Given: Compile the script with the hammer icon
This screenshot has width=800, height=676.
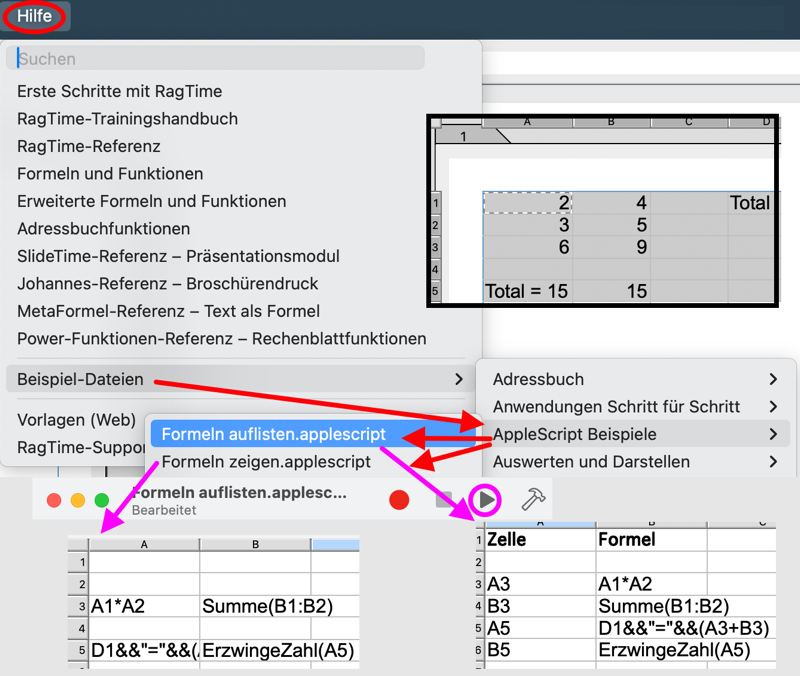Looking at the screenshot, I should pyautogui.click(x=533, y=498).
